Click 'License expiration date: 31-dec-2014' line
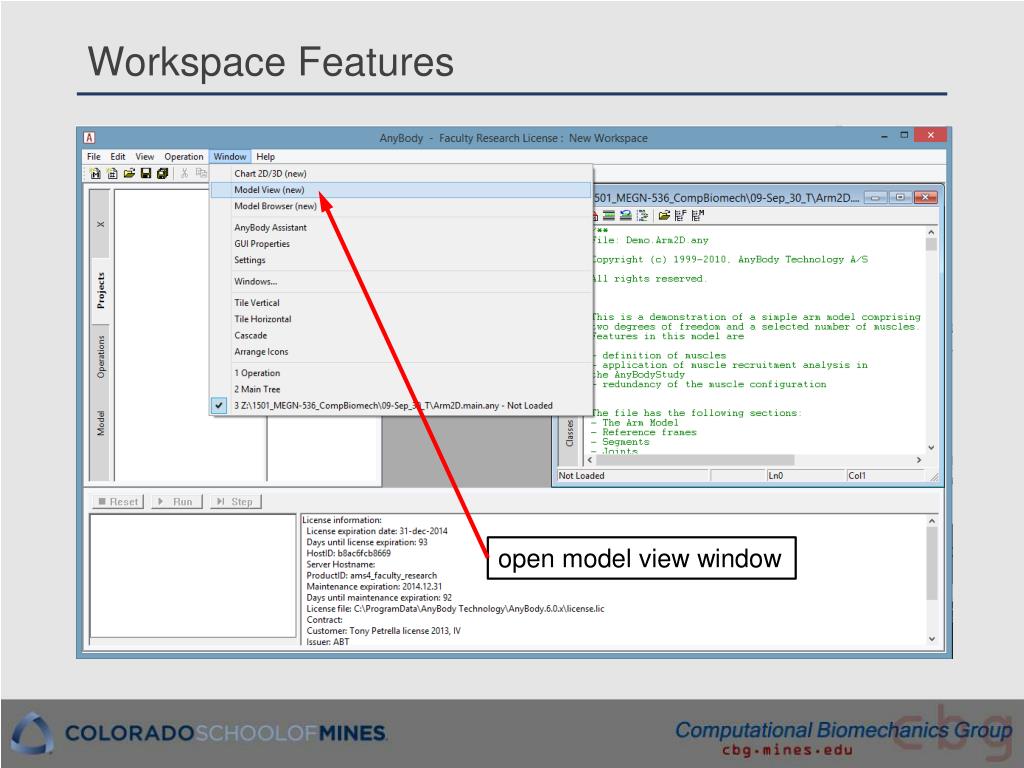This screenshot has width=1024, height=768. [377, 531]
